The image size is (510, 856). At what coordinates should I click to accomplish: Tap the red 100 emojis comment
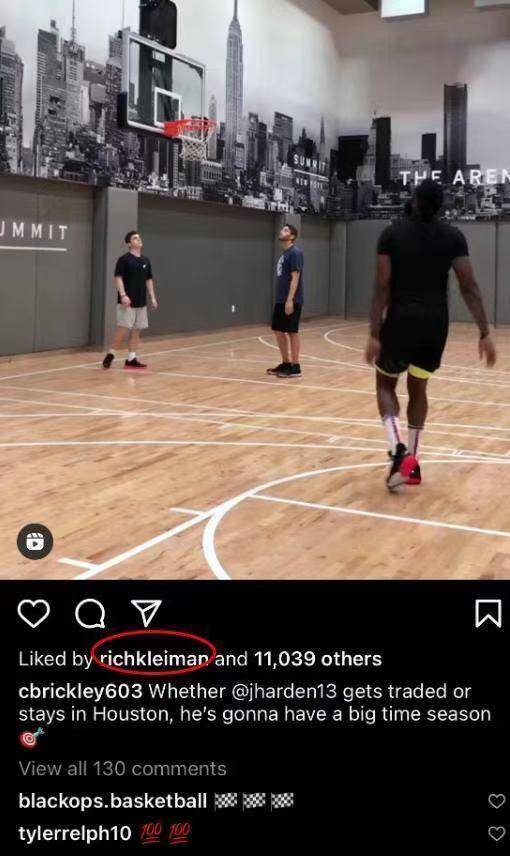164,833
